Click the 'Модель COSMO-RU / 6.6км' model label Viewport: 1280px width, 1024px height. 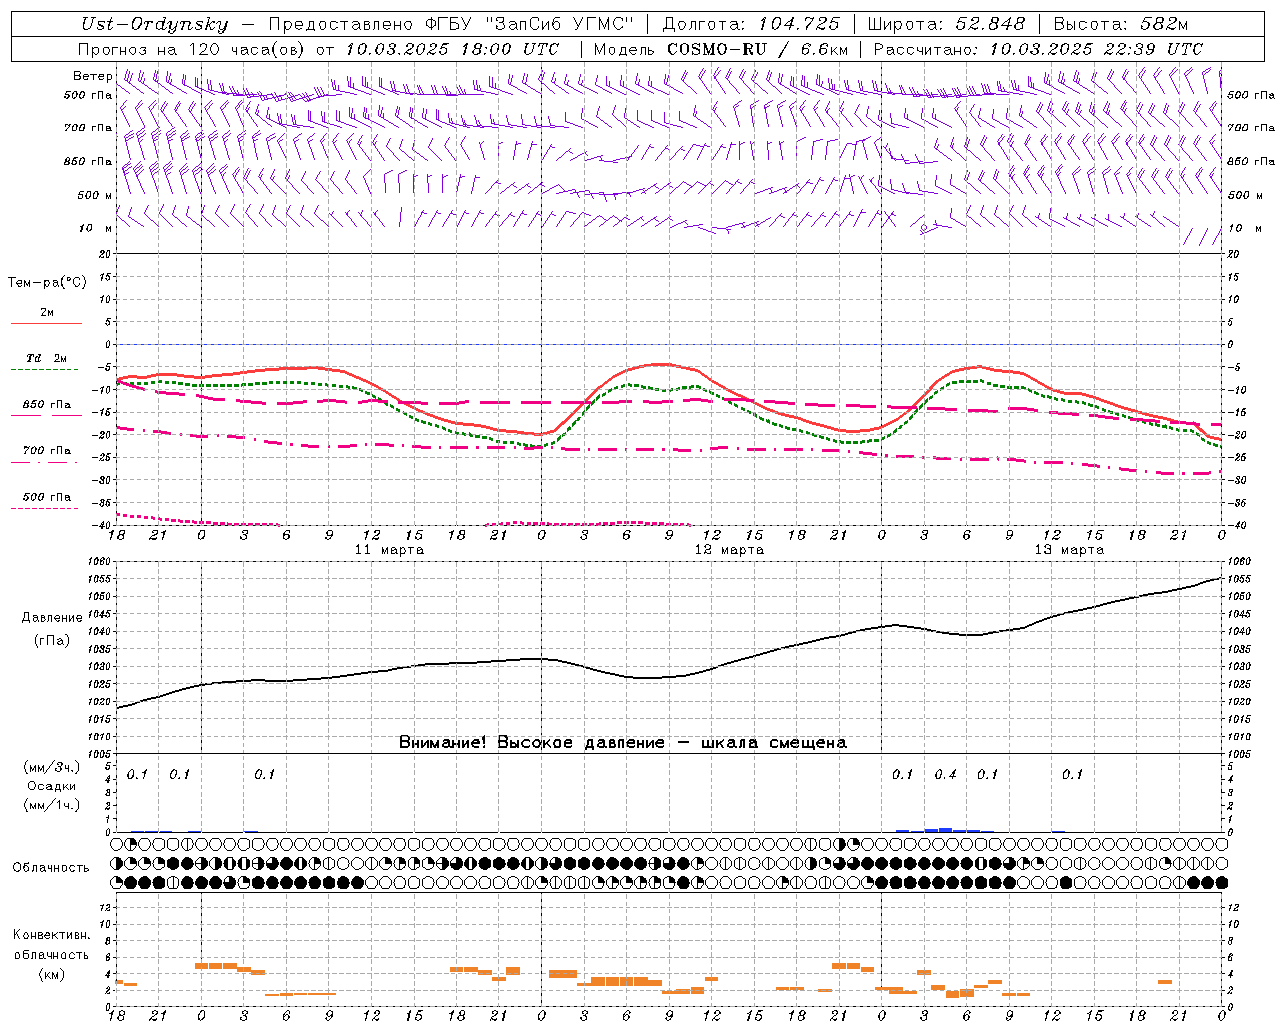[x=721, y=49]
